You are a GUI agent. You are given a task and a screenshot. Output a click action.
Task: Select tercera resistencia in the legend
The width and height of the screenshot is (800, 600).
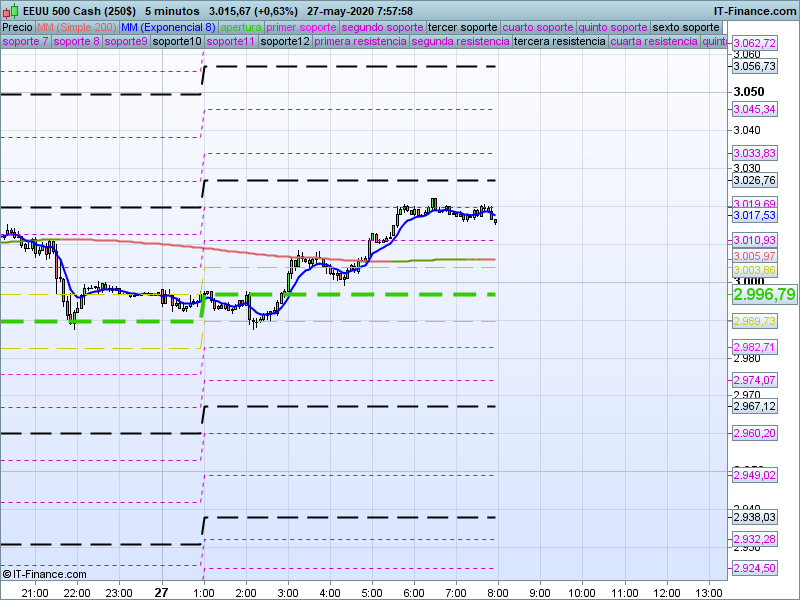pyautogui.click(x=558, y=42)
